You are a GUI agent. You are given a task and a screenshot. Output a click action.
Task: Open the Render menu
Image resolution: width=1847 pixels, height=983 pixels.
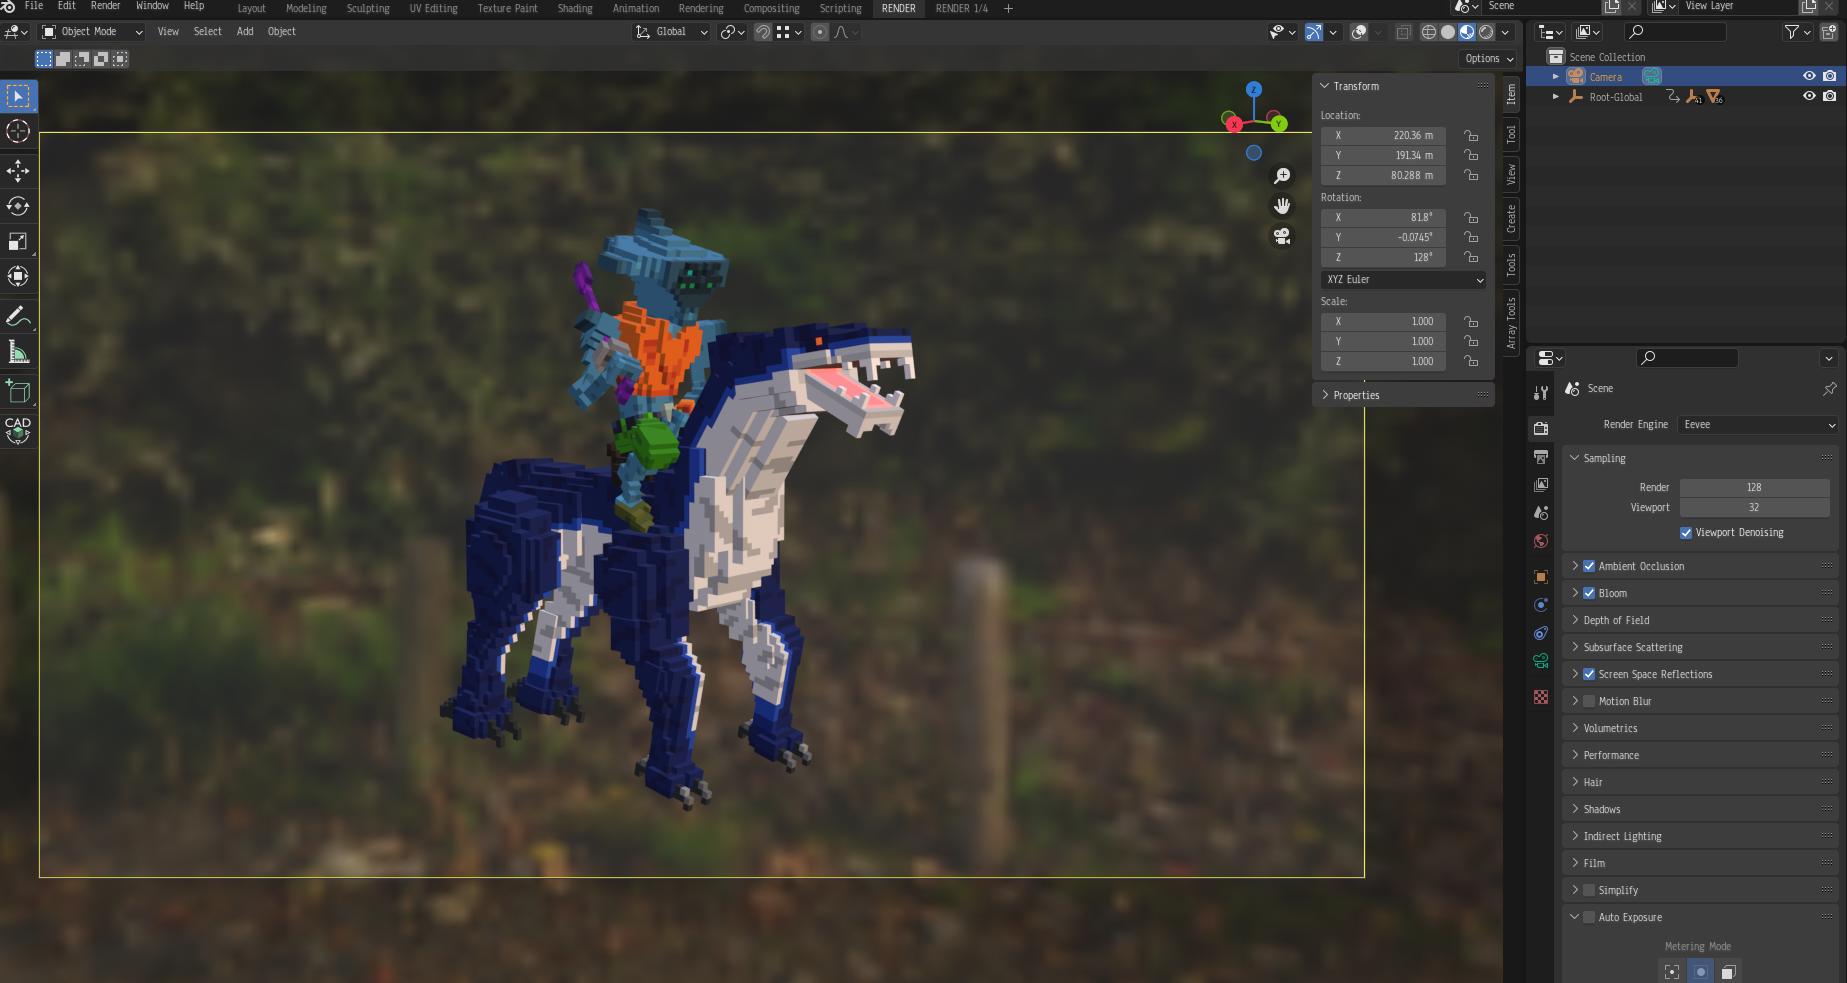click(105, 6)
